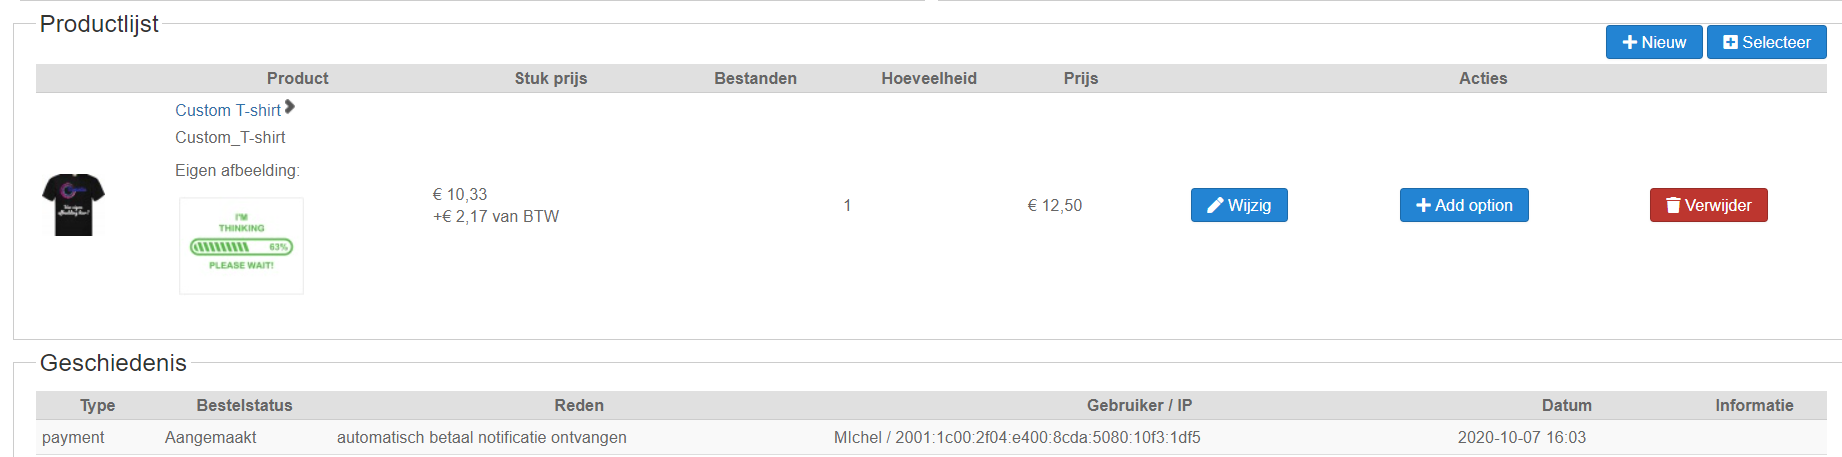The height and width of the screenshot is (457, 1842).
Task: Click the plus icon on Add option
Action: (x=1423, y=205)
